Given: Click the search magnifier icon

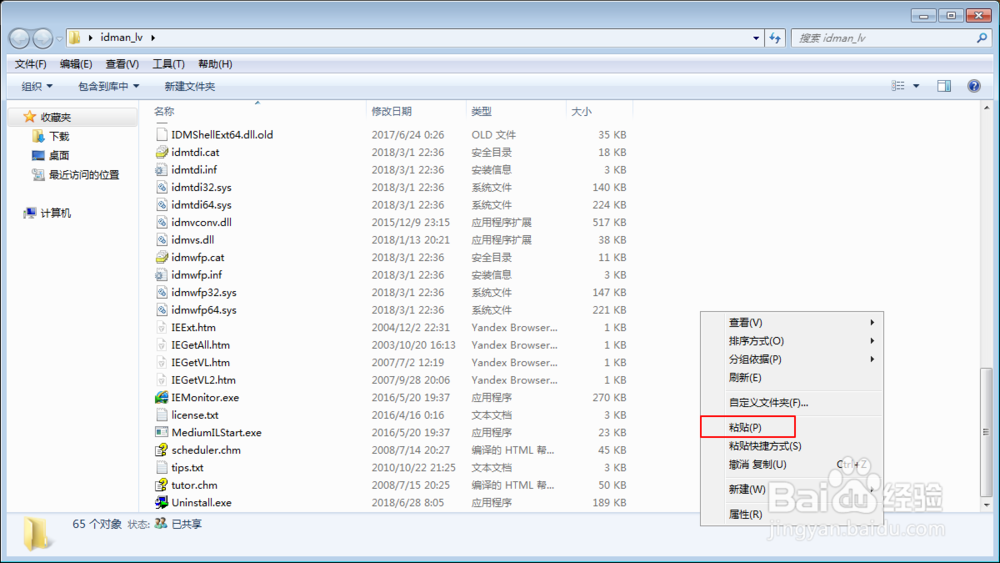Looking at the screenshot, I should pos(981,38).
